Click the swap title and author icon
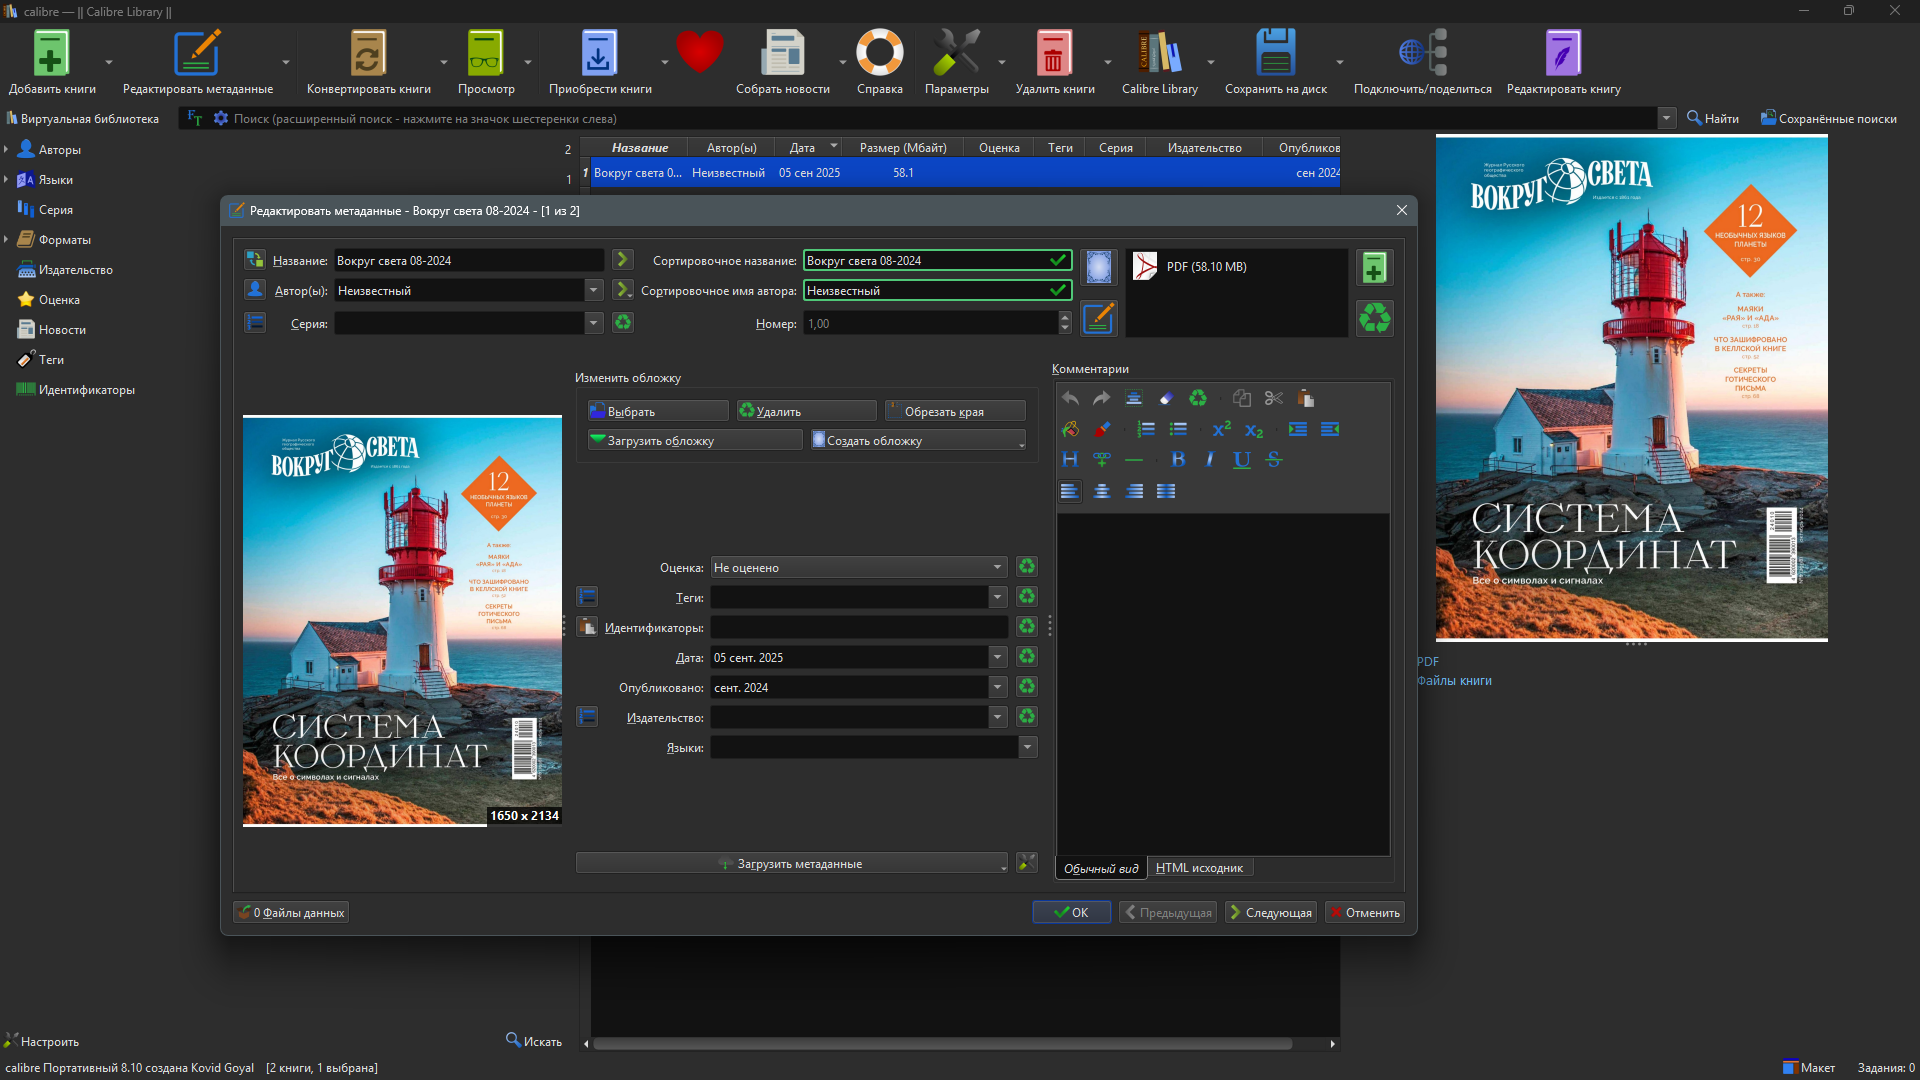This screenshot has width=1920, height=1080. pos(254,260)
